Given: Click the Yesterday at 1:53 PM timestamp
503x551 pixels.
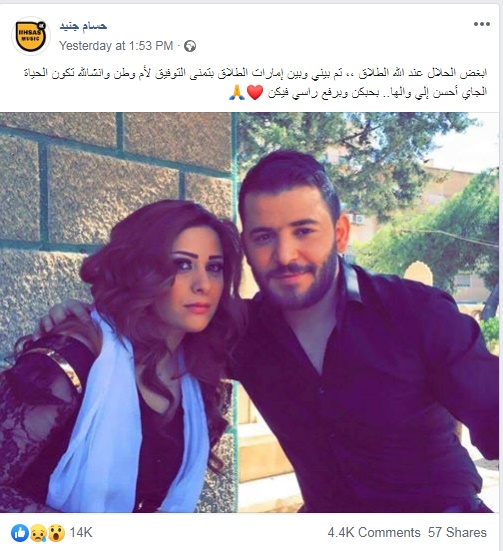Looking at the screenshot, I should click(x=116, y=46).
